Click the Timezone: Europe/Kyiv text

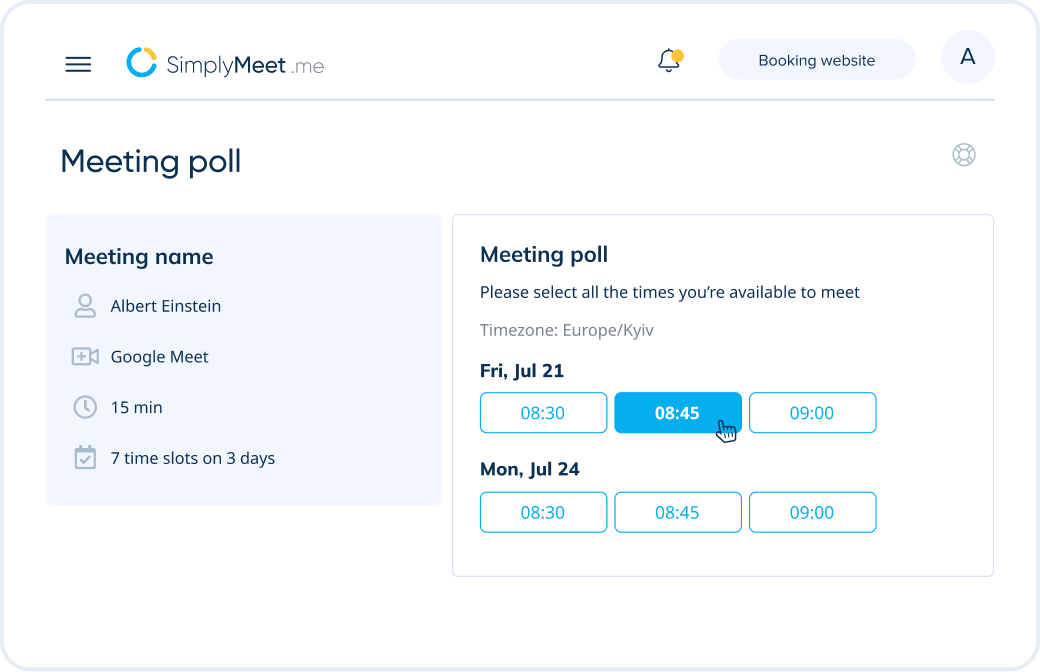coord(566,330)
